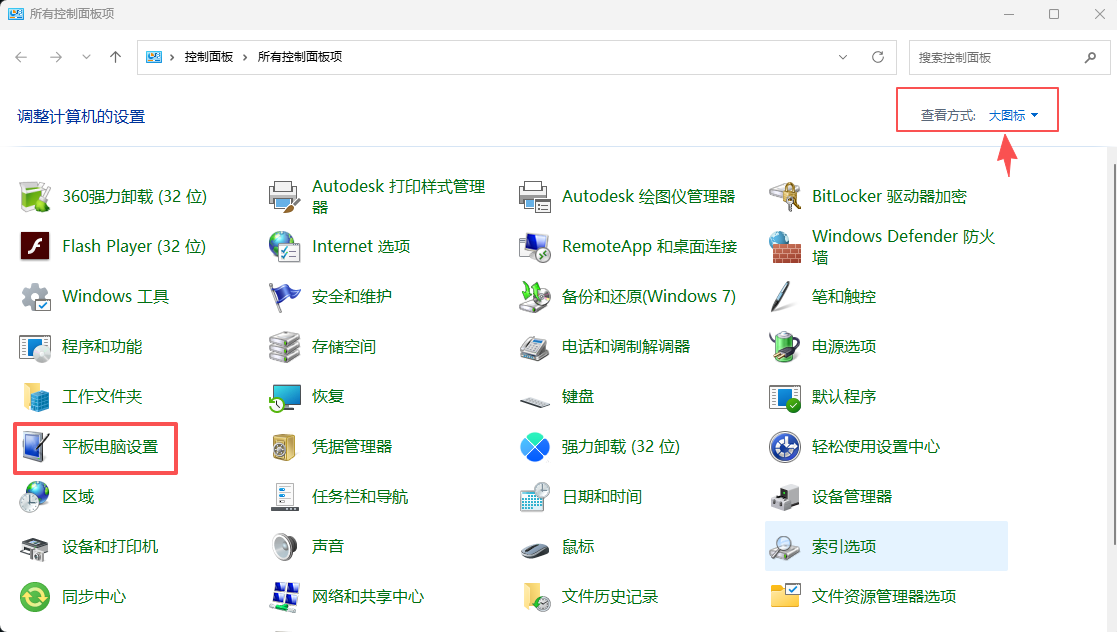1117x632 pixels.
Task: Open the 凭据管理器 safe icon
Action: pyautogui.click(x=285, y=447)
